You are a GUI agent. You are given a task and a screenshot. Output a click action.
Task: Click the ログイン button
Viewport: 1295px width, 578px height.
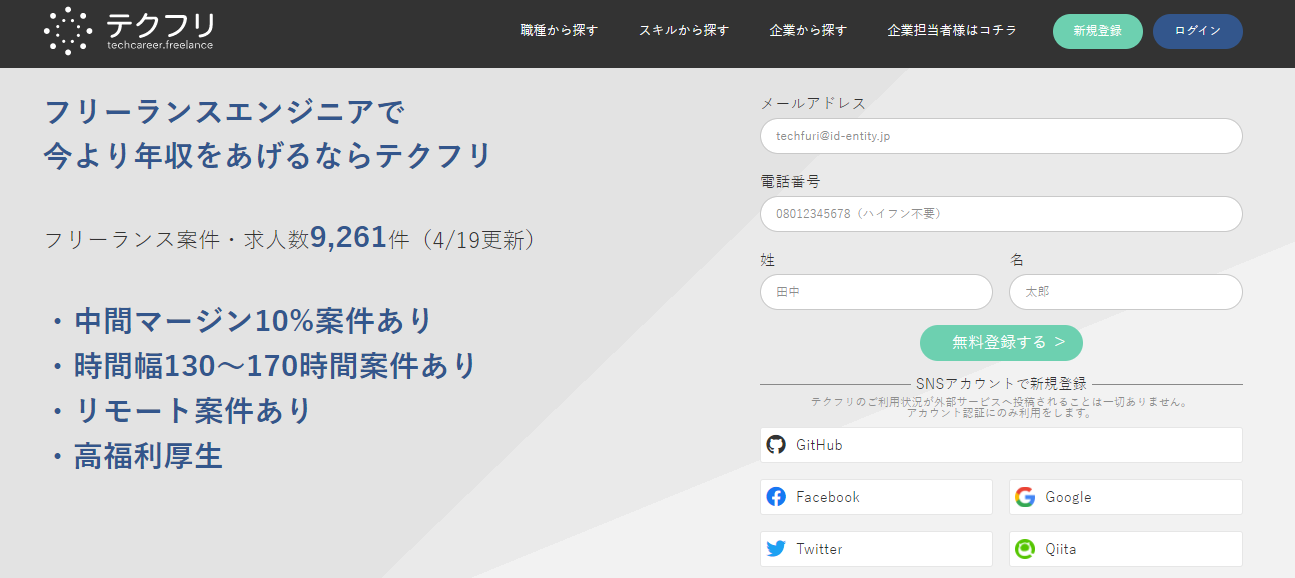(x=1198, y=31)
